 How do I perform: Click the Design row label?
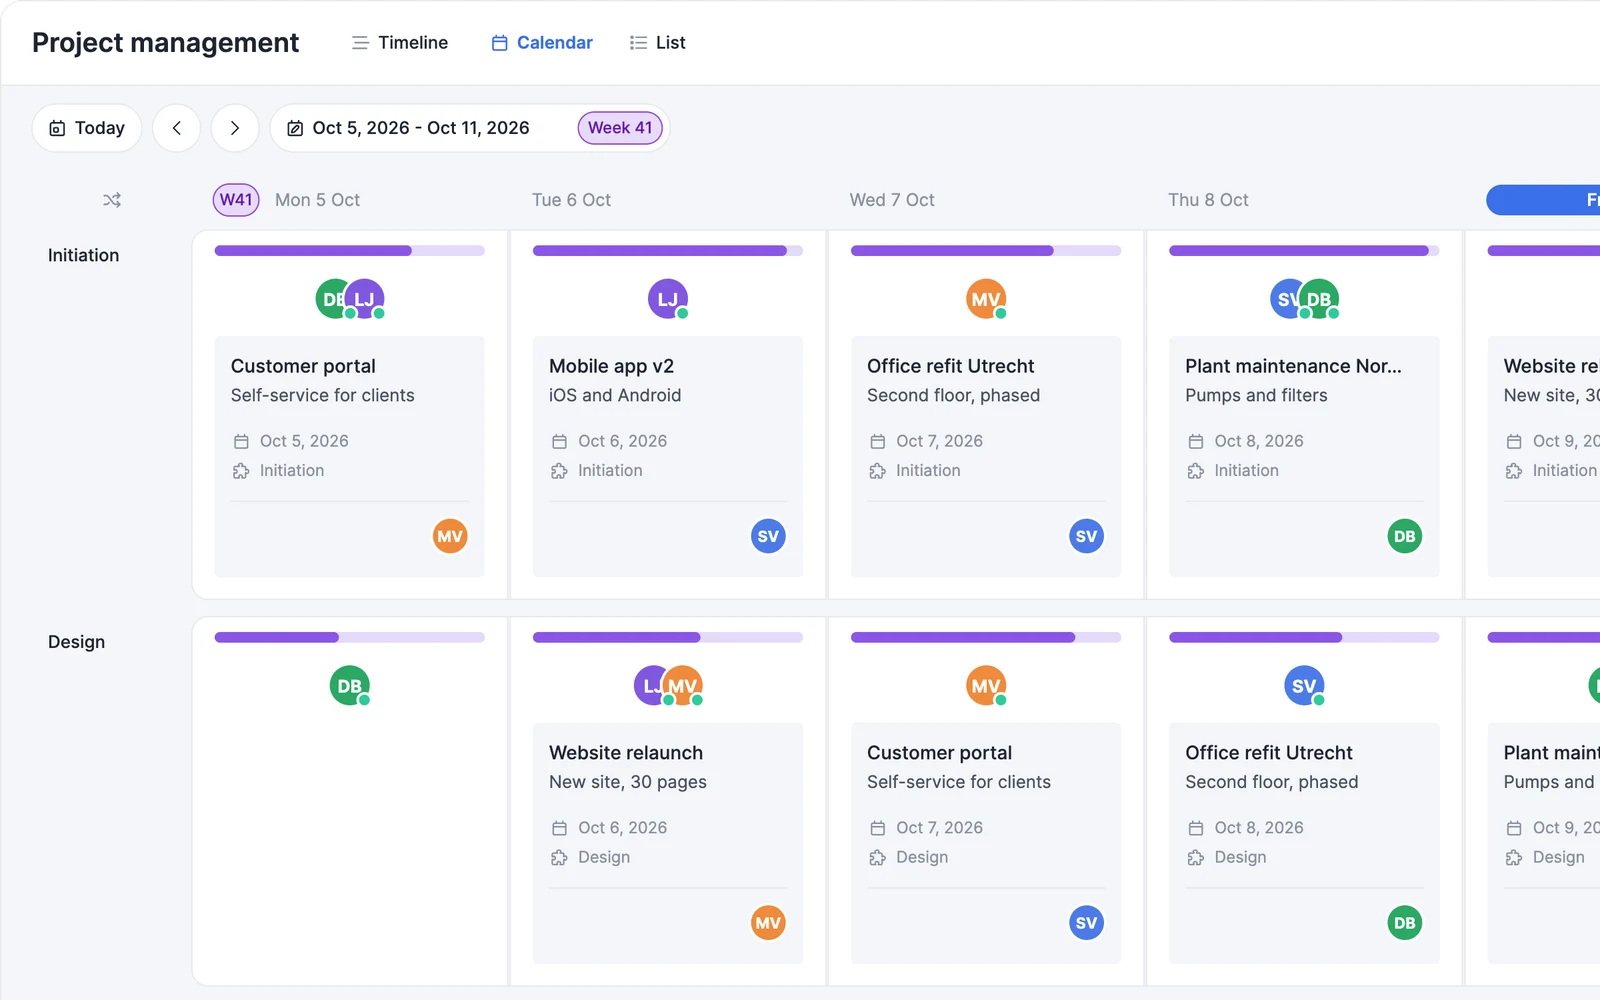[76, 642]
